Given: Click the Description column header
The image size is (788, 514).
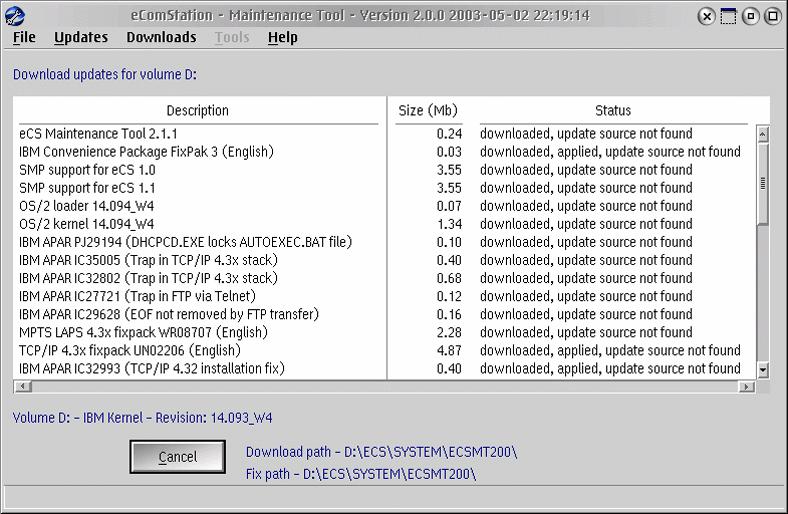Looking at the screenshot, I should [198, 111].
